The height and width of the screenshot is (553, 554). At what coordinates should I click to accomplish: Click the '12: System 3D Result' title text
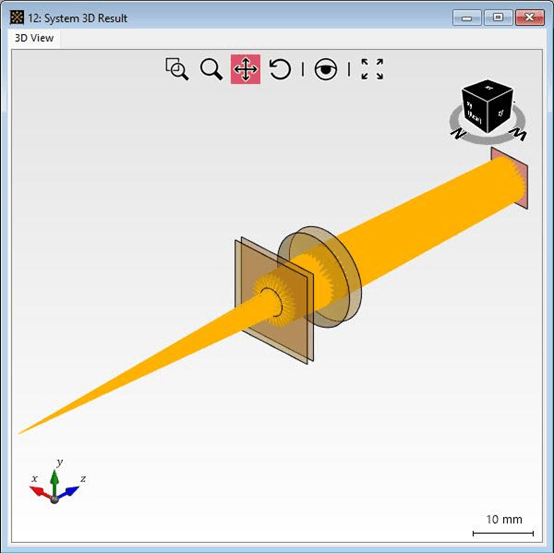(x=78, y=18)
